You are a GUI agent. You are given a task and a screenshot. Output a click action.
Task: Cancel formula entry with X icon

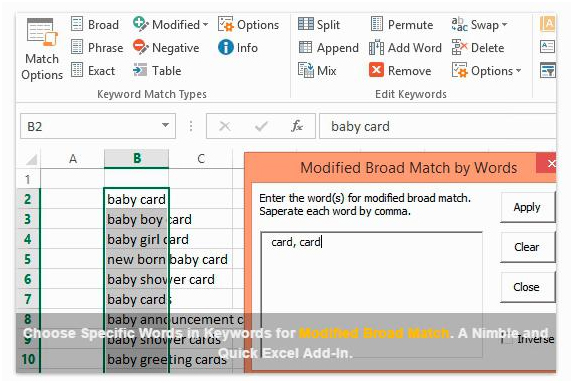coord(224,126)
